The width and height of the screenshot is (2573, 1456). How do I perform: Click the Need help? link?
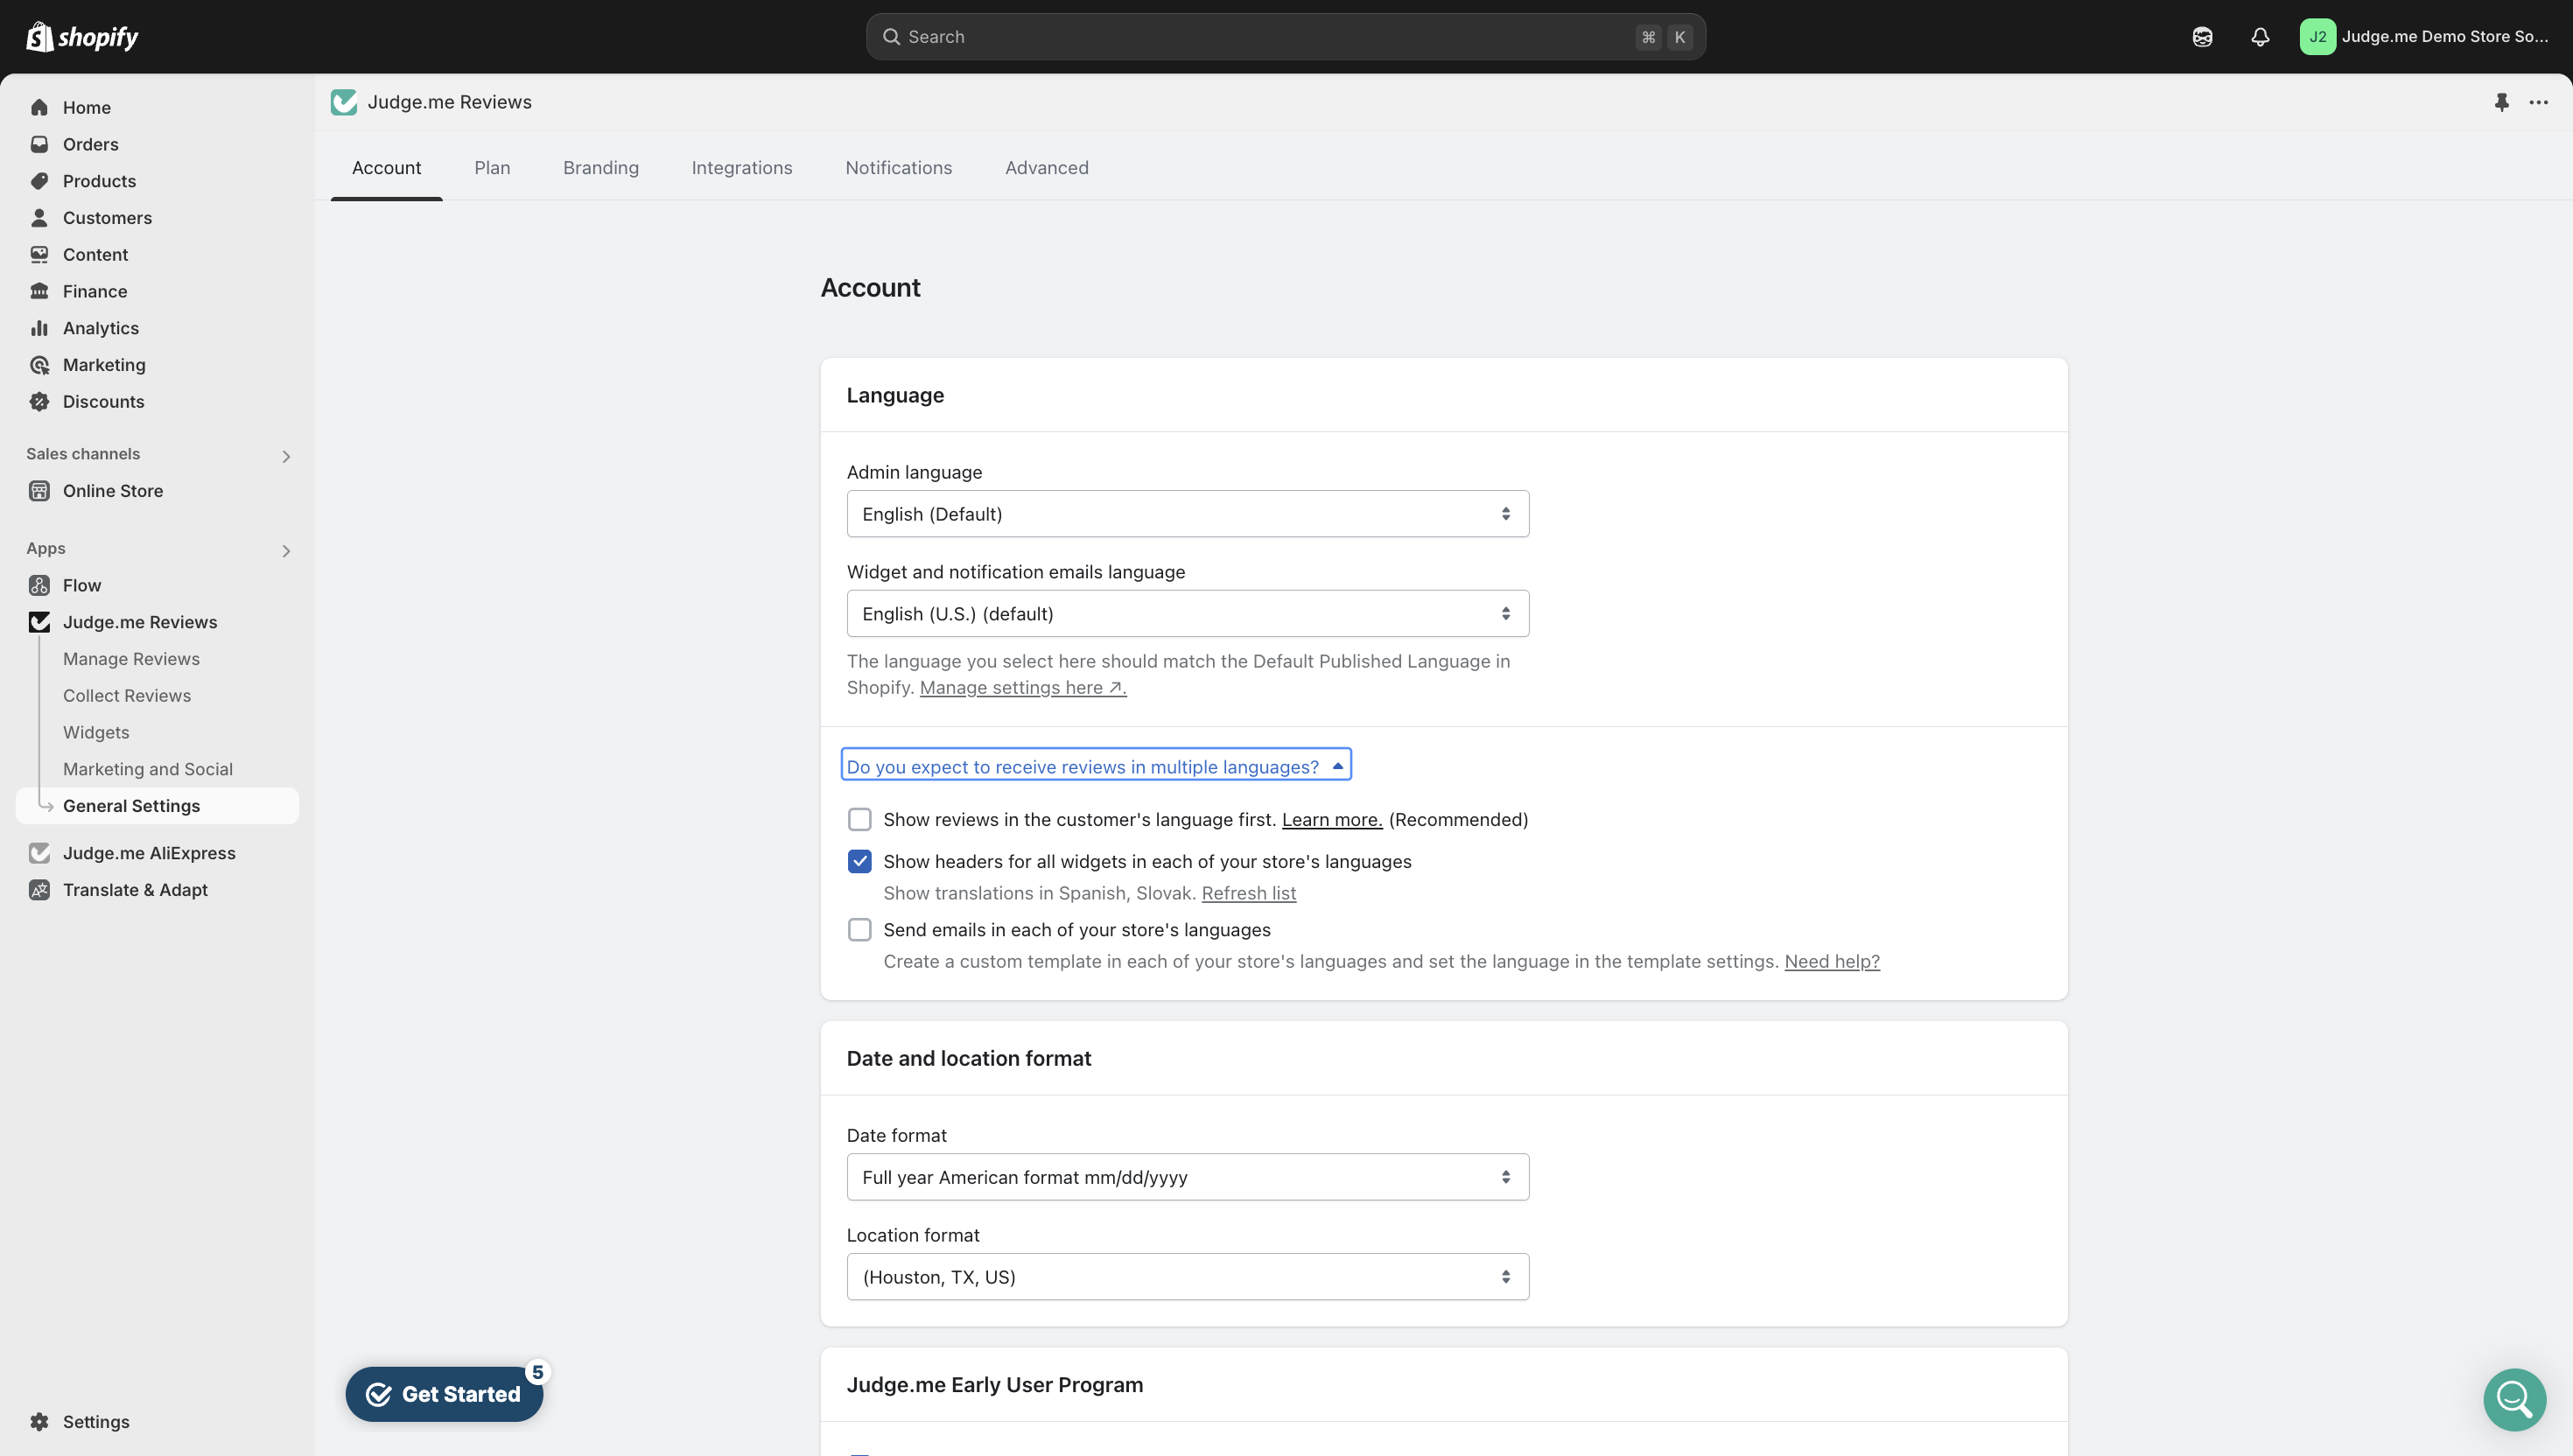point(1831,962)
